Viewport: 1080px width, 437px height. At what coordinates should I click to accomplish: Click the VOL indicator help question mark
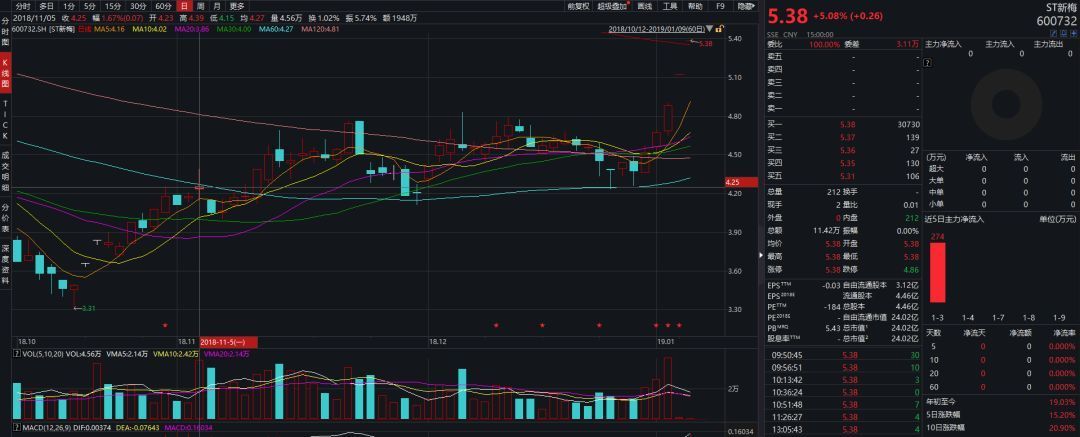[x=16, y=354]
